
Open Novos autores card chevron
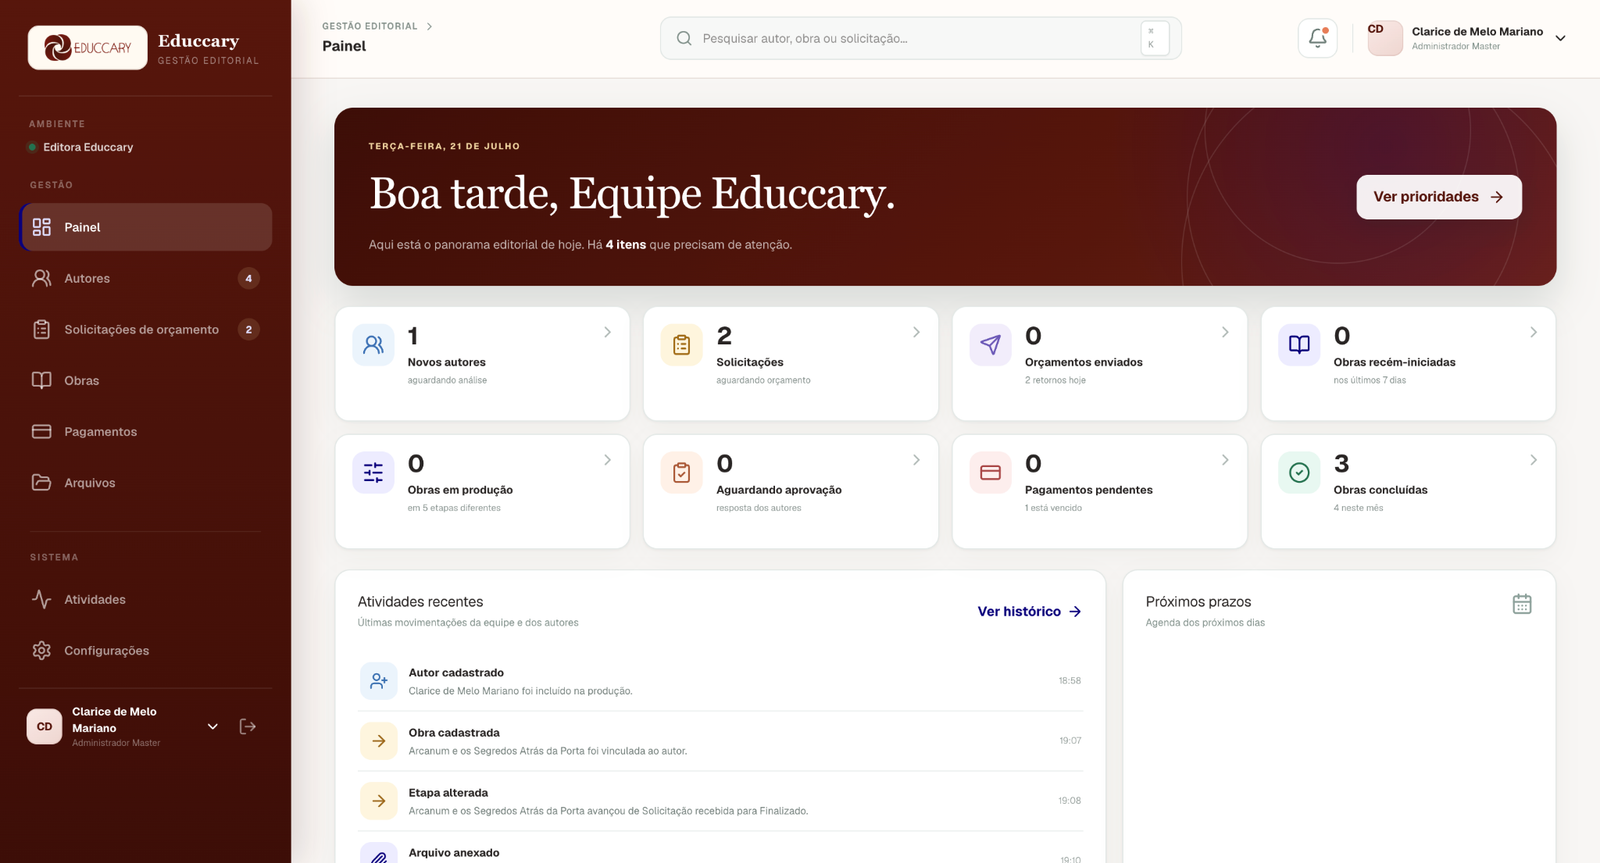point(607,332)
